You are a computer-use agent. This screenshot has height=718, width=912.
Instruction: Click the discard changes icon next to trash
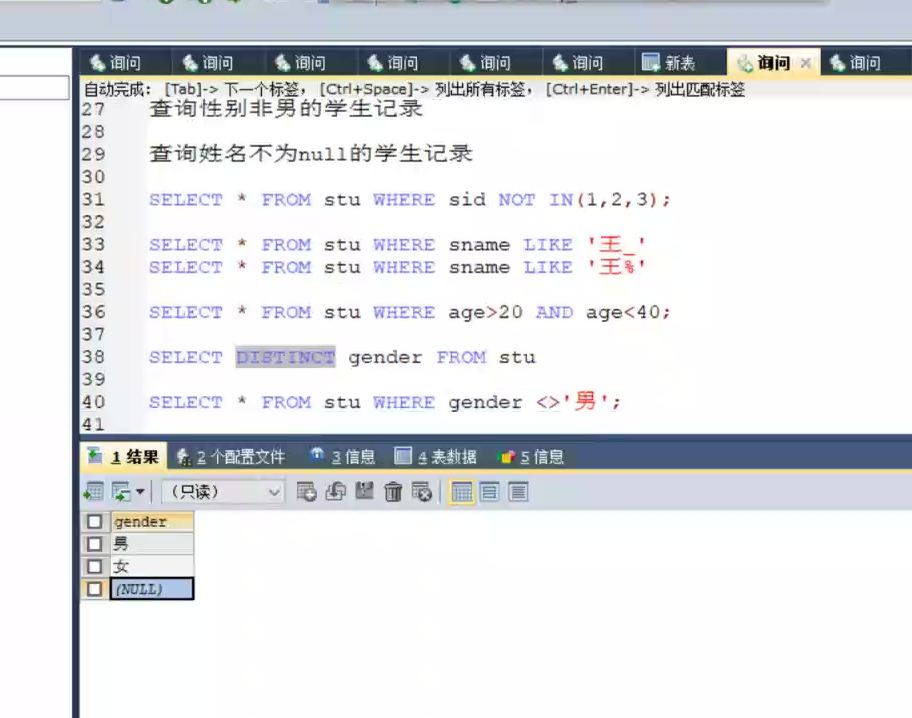pyautogui.click(x=421, y=491)
